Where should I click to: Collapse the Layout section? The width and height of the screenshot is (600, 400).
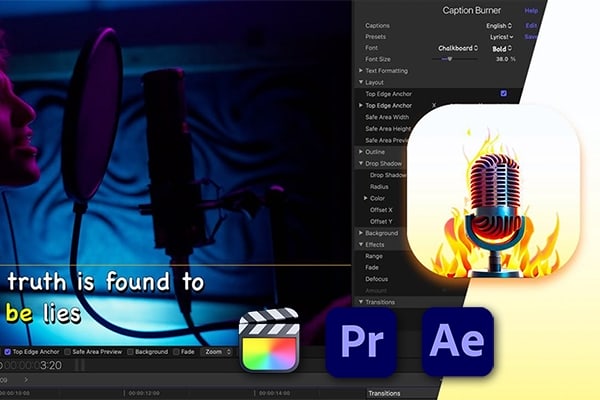coord(360,82)
